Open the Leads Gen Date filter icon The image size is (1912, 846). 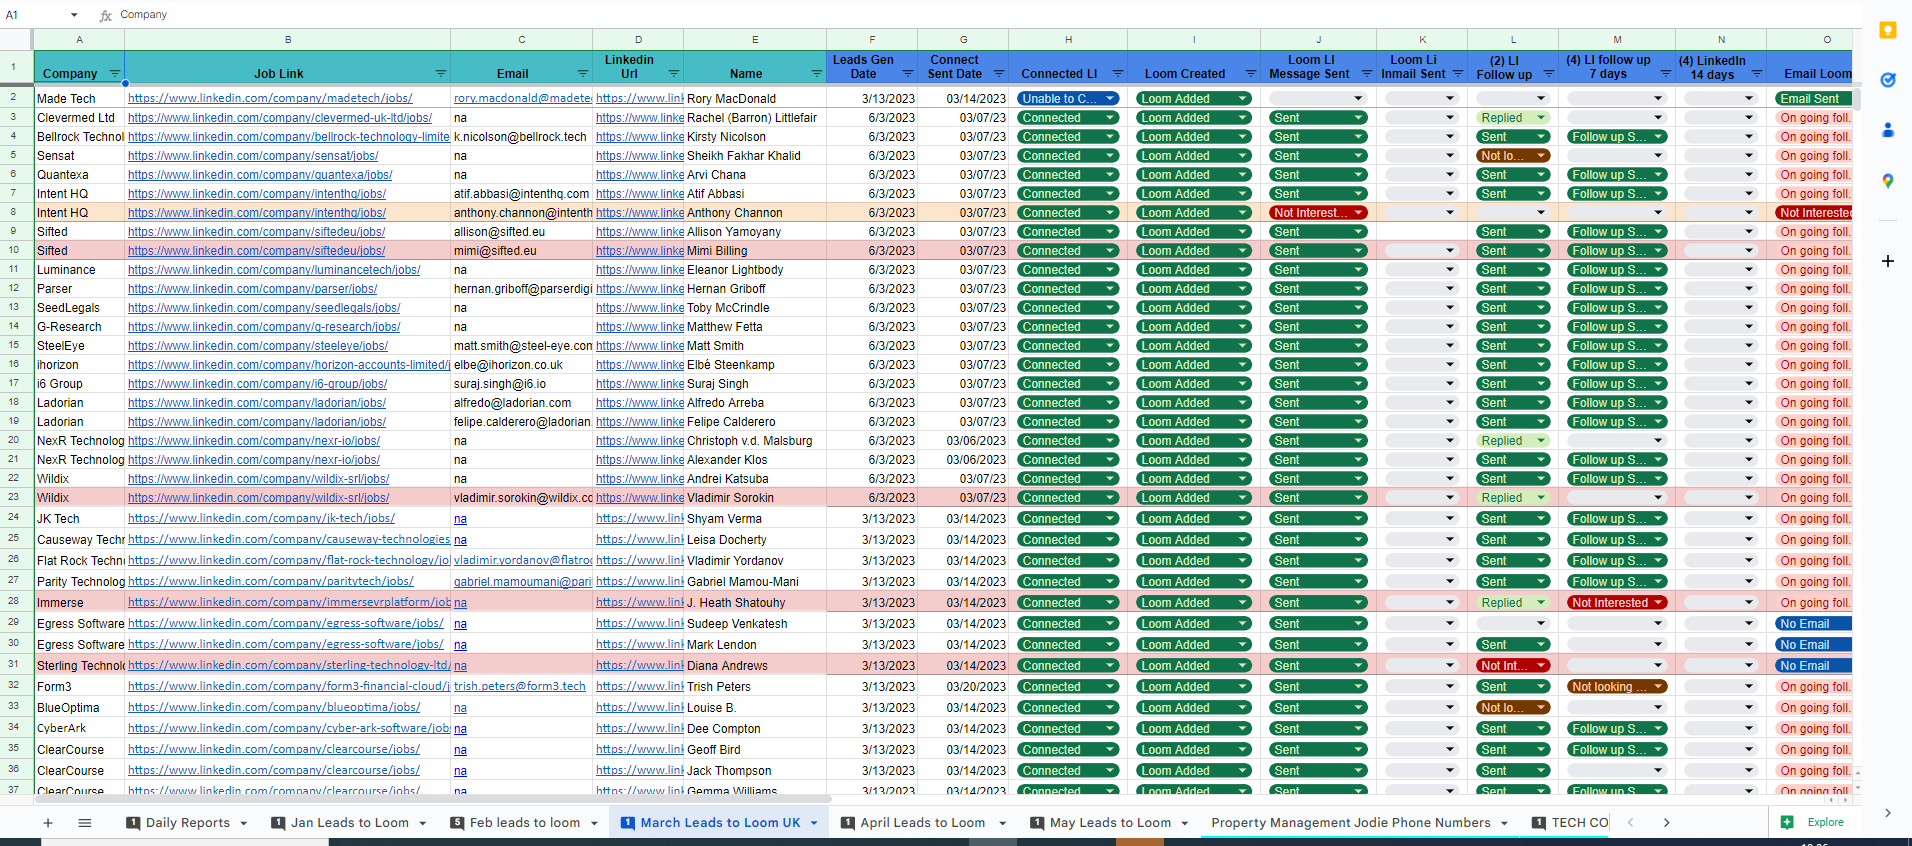coord(908,74)
